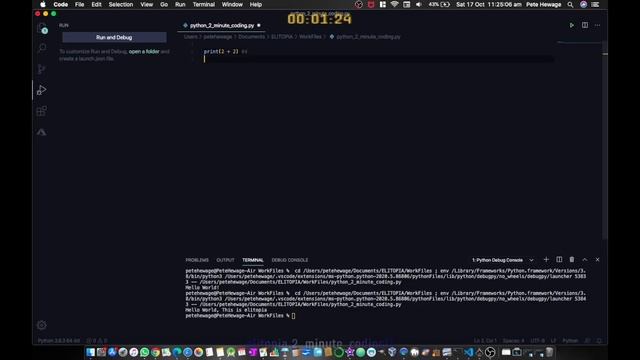
Task: Open the File menu
Action: [80, 4]
